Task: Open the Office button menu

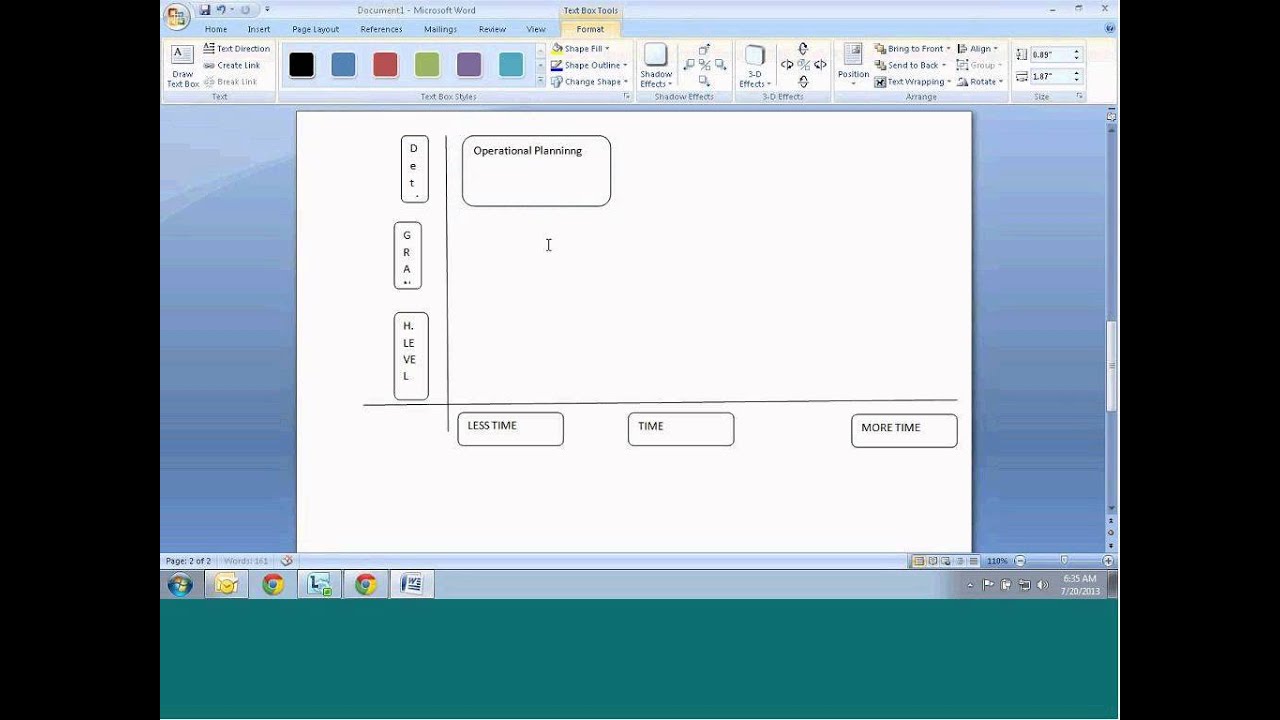Action: click(x=177, y=16)
